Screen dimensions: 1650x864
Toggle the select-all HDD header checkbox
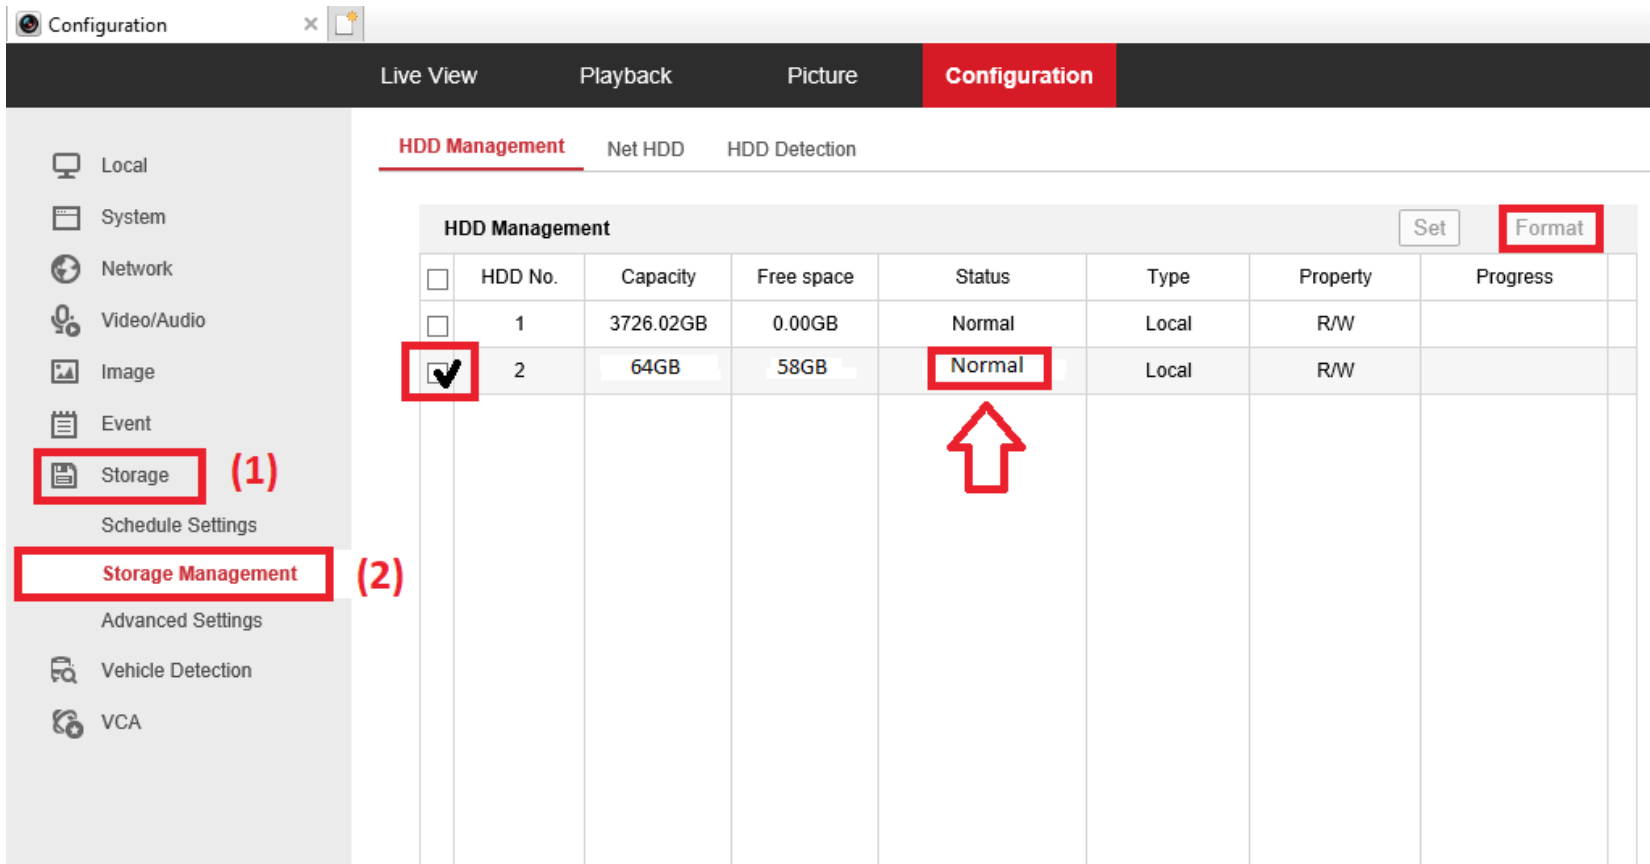tap(438, 279)
